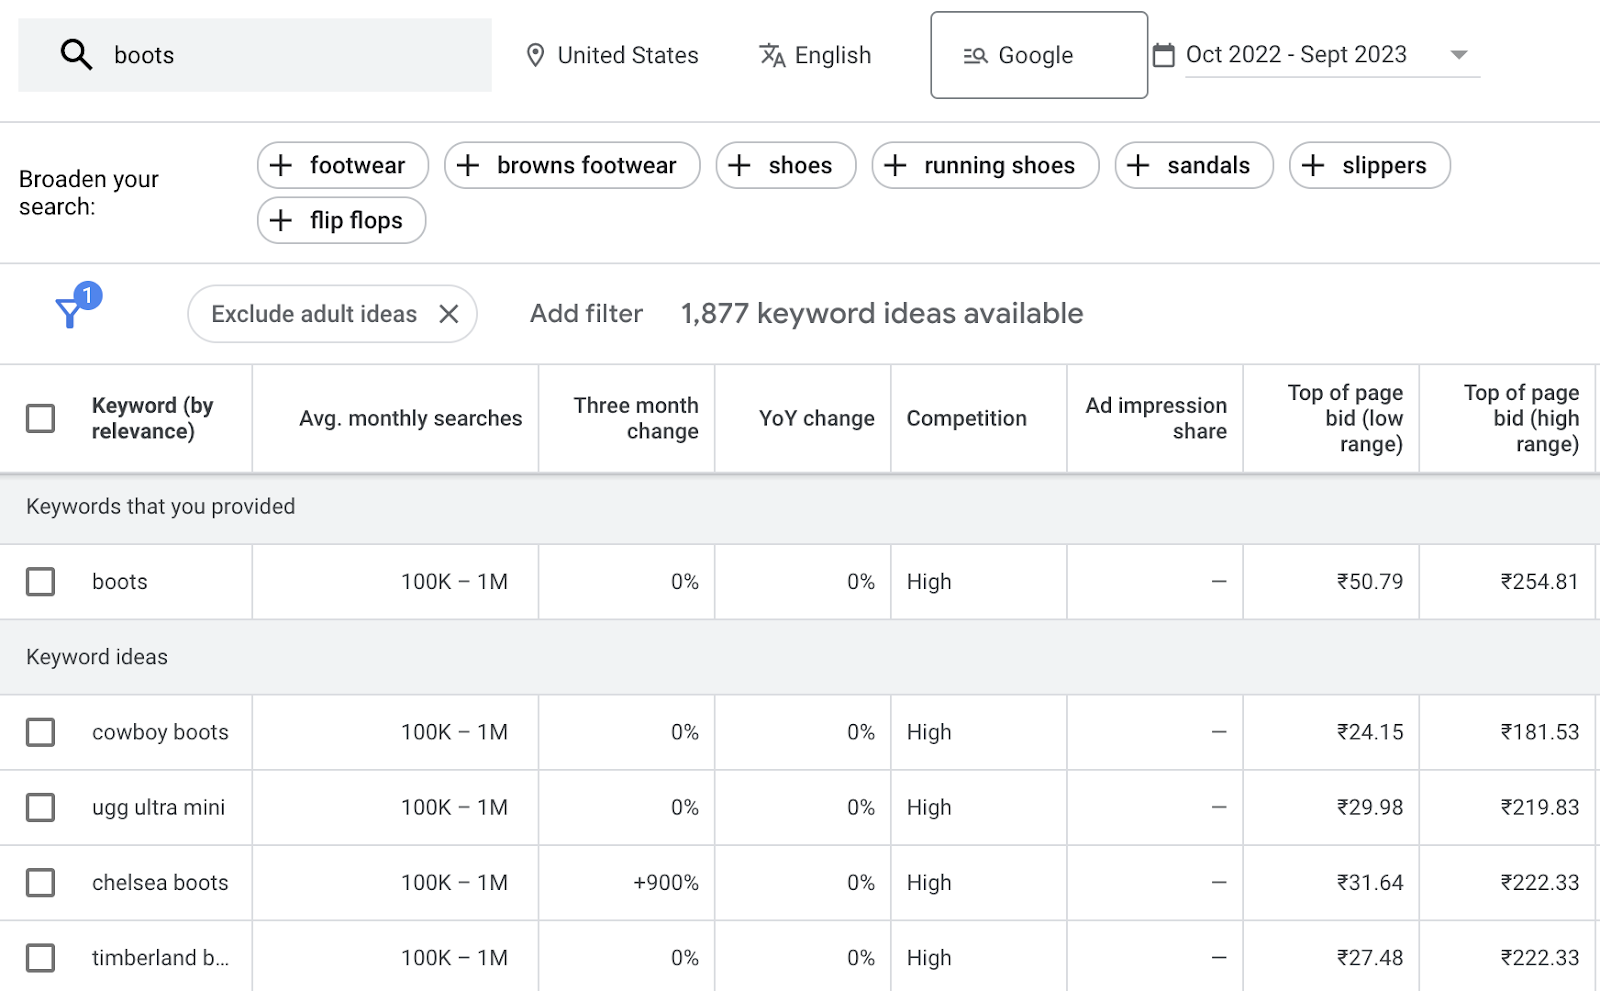Click the location pin icon
Image resolution: width=1600 pixels, height=991 pixels.
[535, 55]
